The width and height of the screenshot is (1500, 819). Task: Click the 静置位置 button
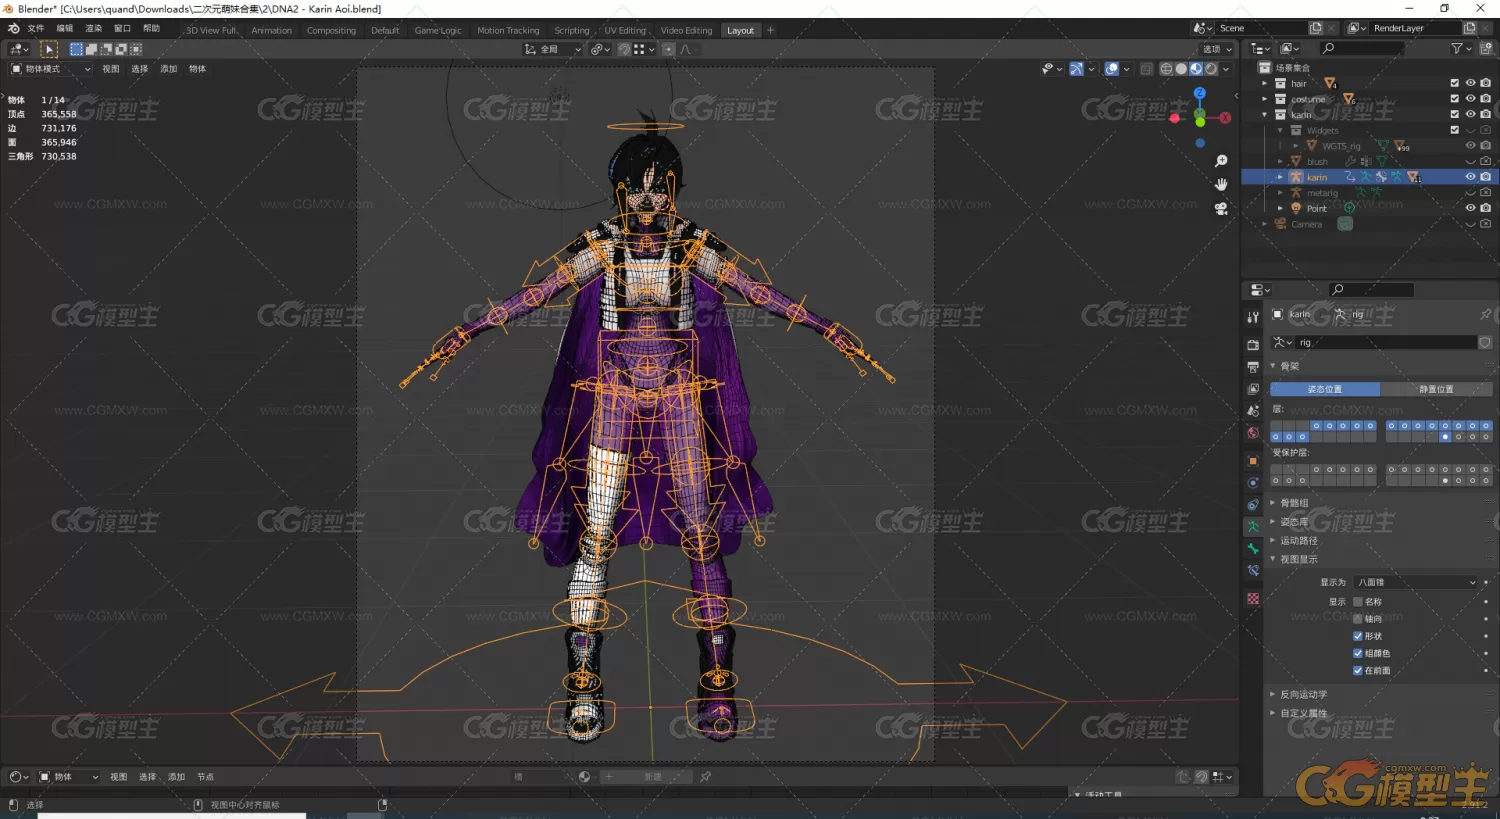pos(1436,389)
